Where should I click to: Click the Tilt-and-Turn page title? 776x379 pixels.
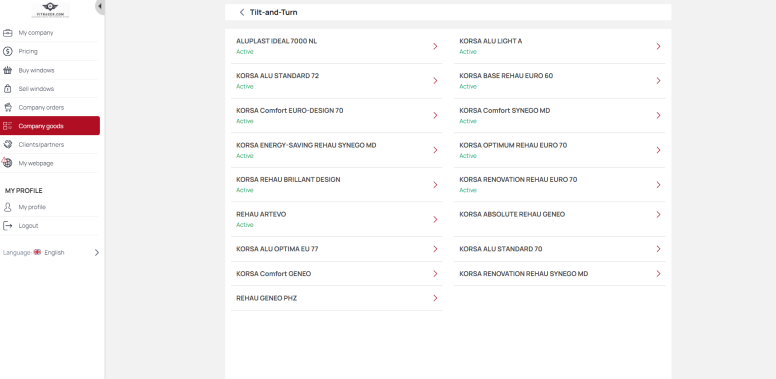pos(274,12)
